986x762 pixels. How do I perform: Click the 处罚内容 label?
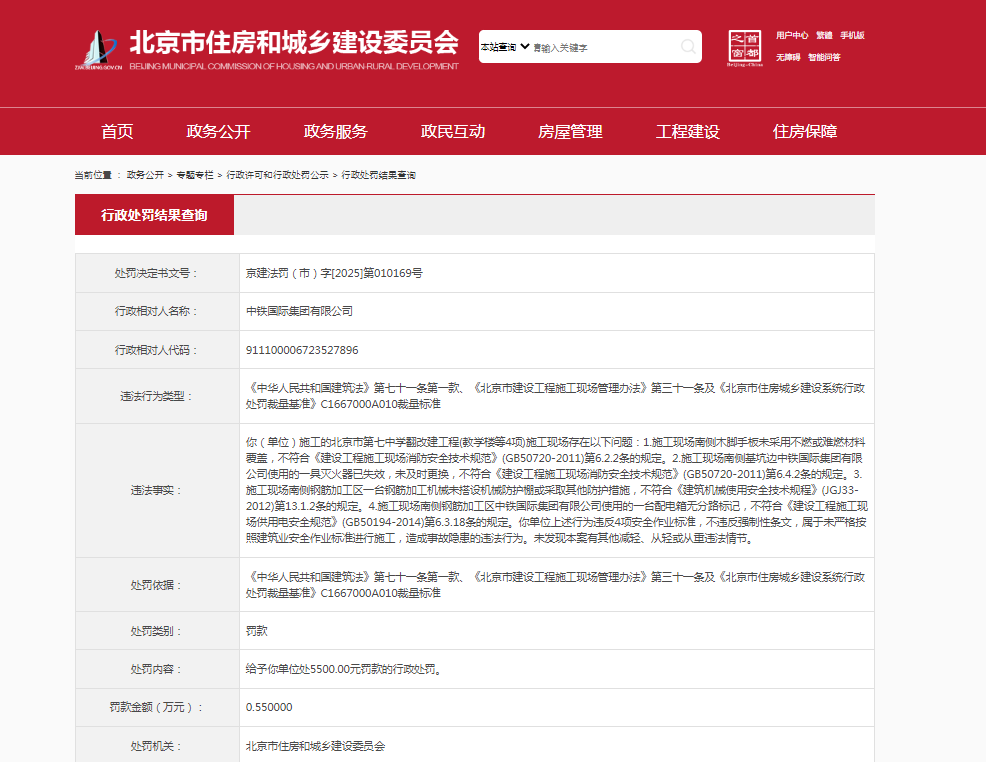pos(157,669)
